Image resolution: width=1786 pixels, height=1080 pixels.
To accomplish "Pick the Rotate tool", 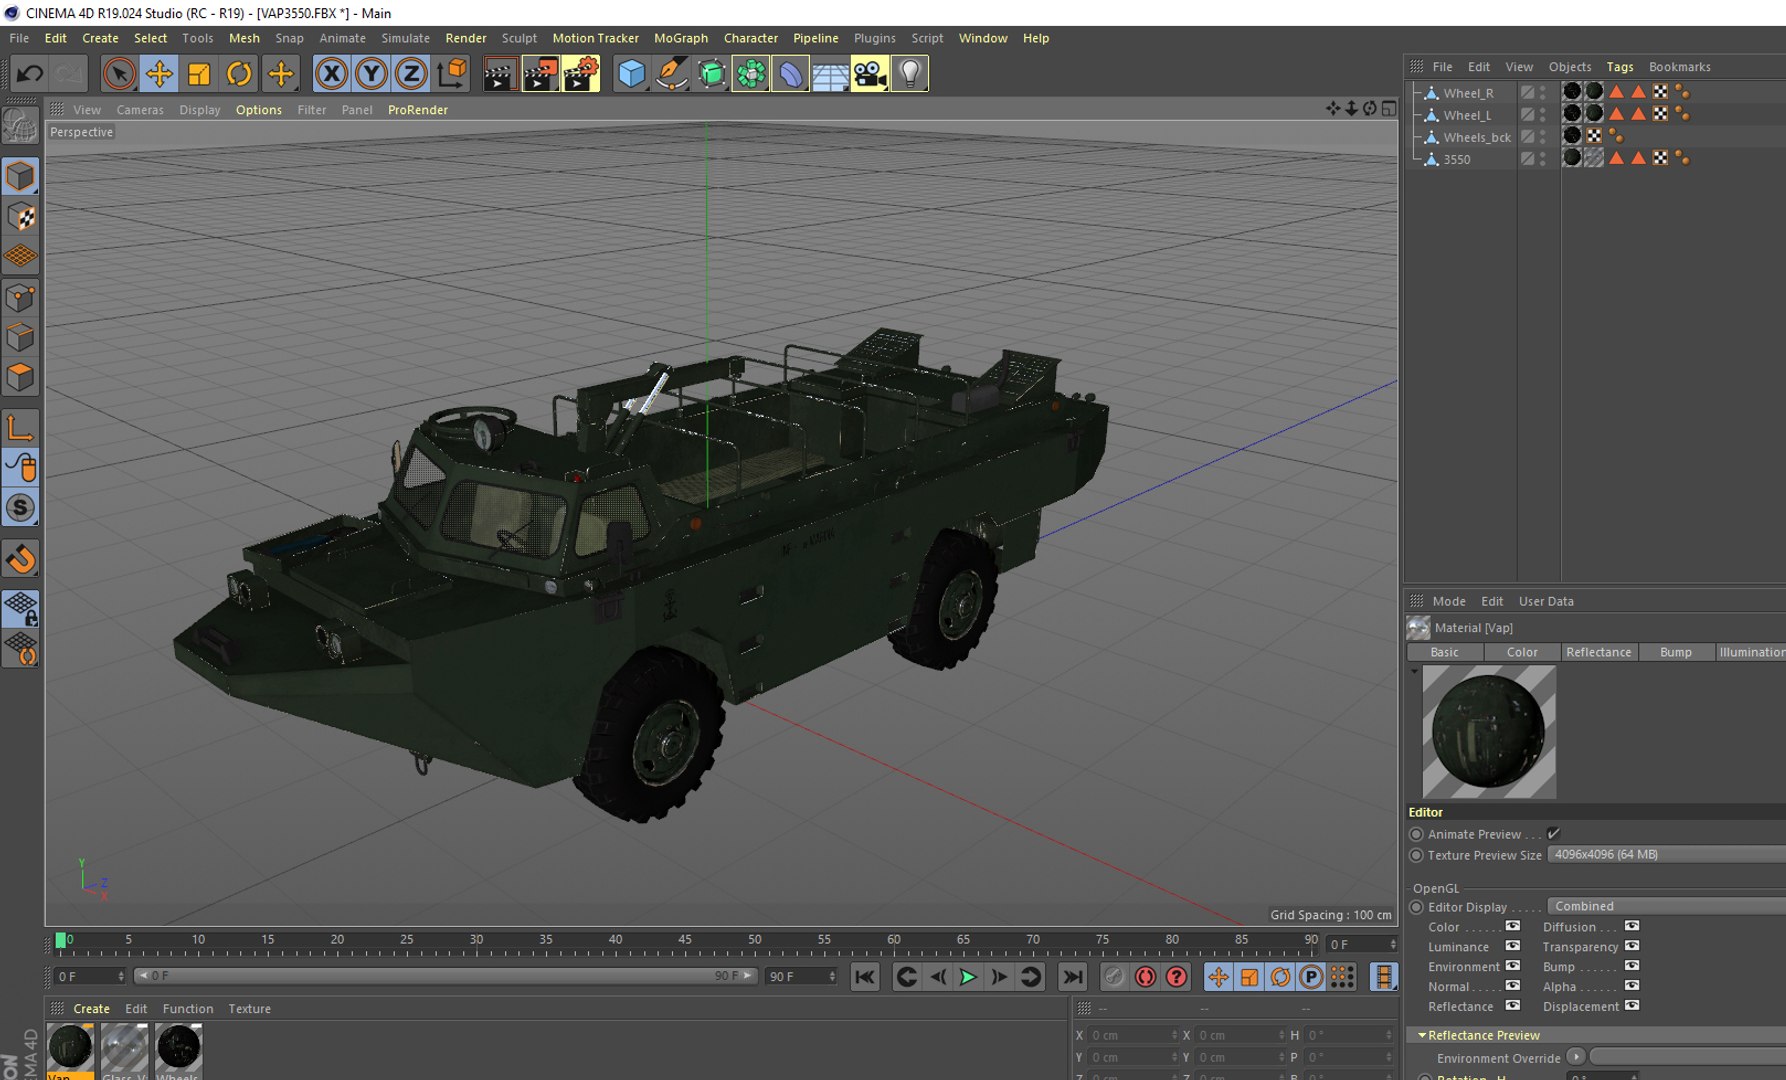I will (239, 73).
